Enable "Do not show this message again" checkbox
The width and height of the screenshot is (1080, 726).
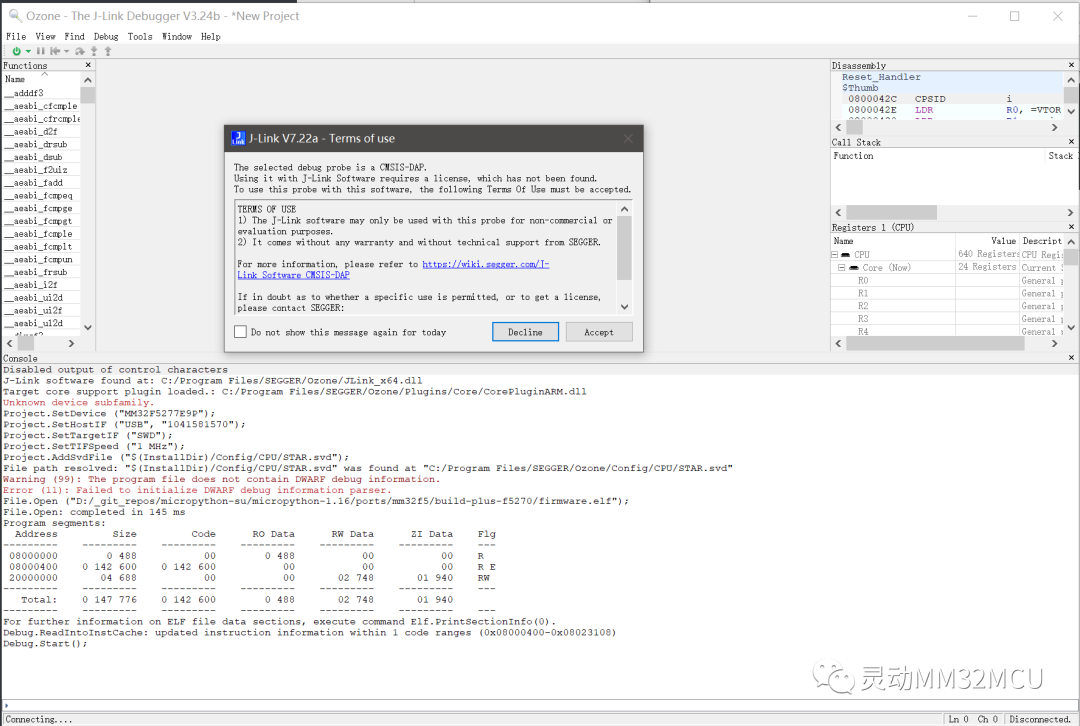(x=240, y=332)
